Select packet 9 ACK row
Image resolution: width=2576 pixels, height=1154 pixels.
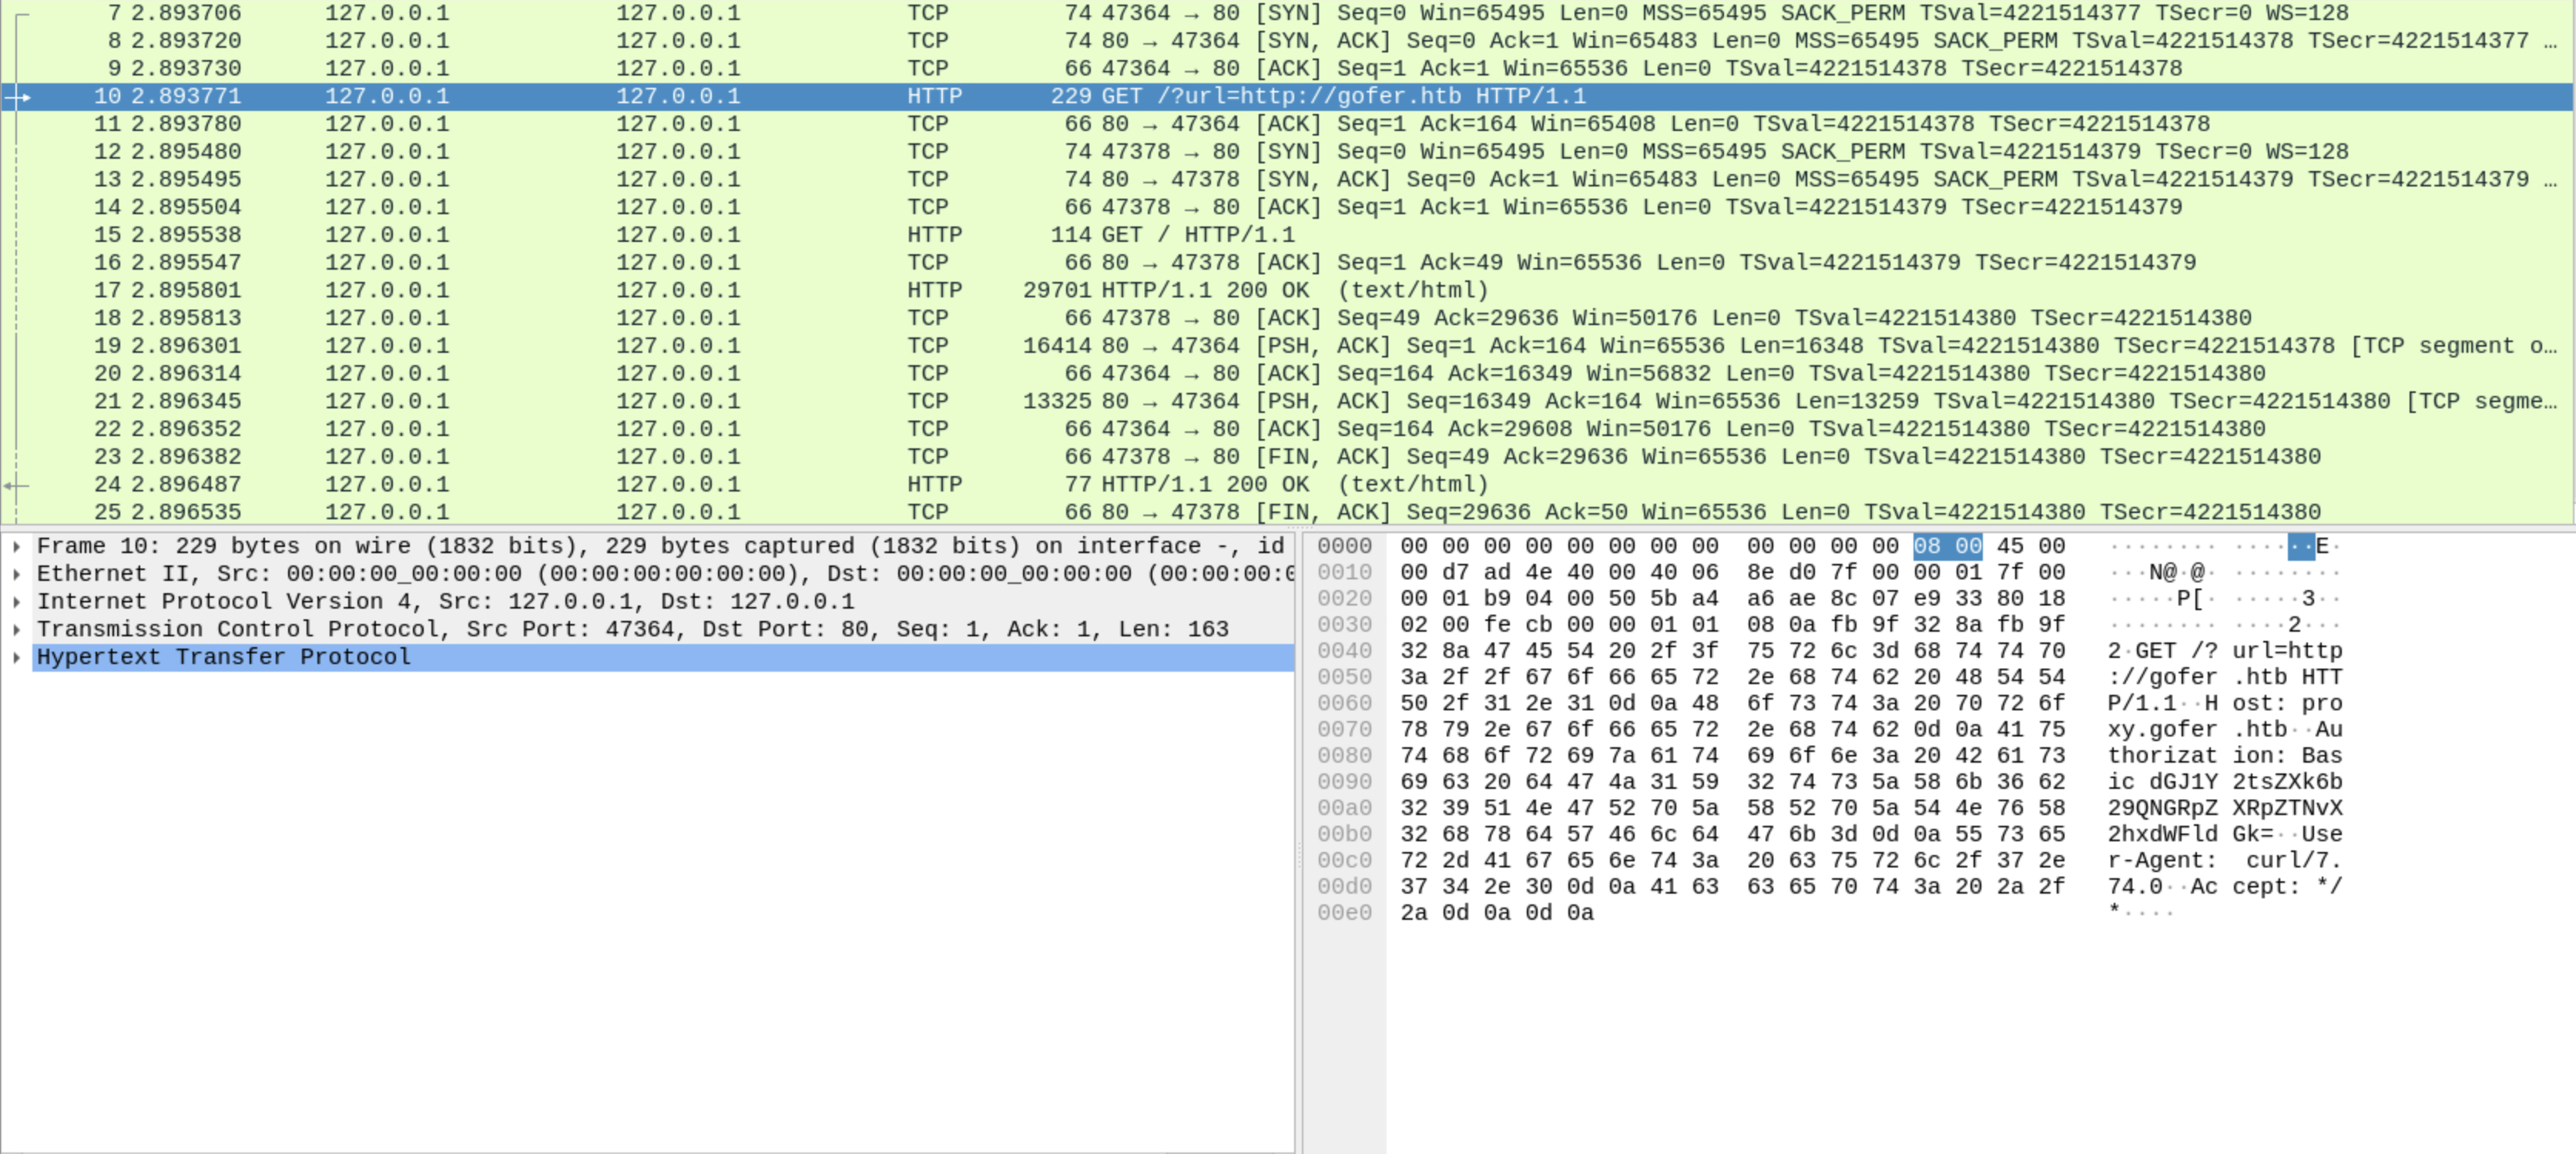(1287, 69)
